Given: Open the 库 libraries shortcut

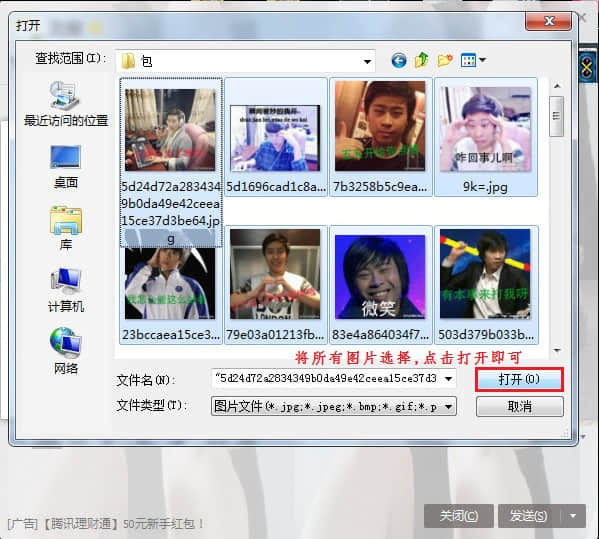Looking at the screenshot, I should point(66,228).
